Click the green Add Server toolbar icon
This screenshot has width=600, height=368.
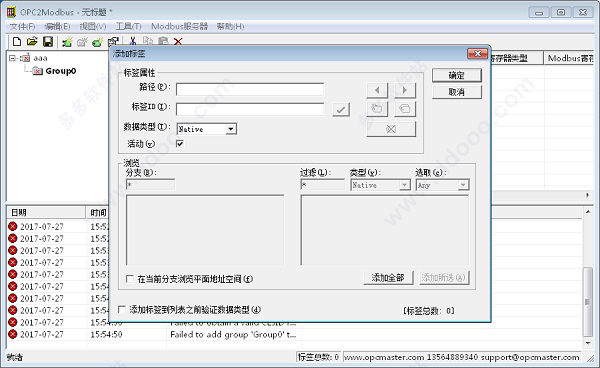[67, 42]
